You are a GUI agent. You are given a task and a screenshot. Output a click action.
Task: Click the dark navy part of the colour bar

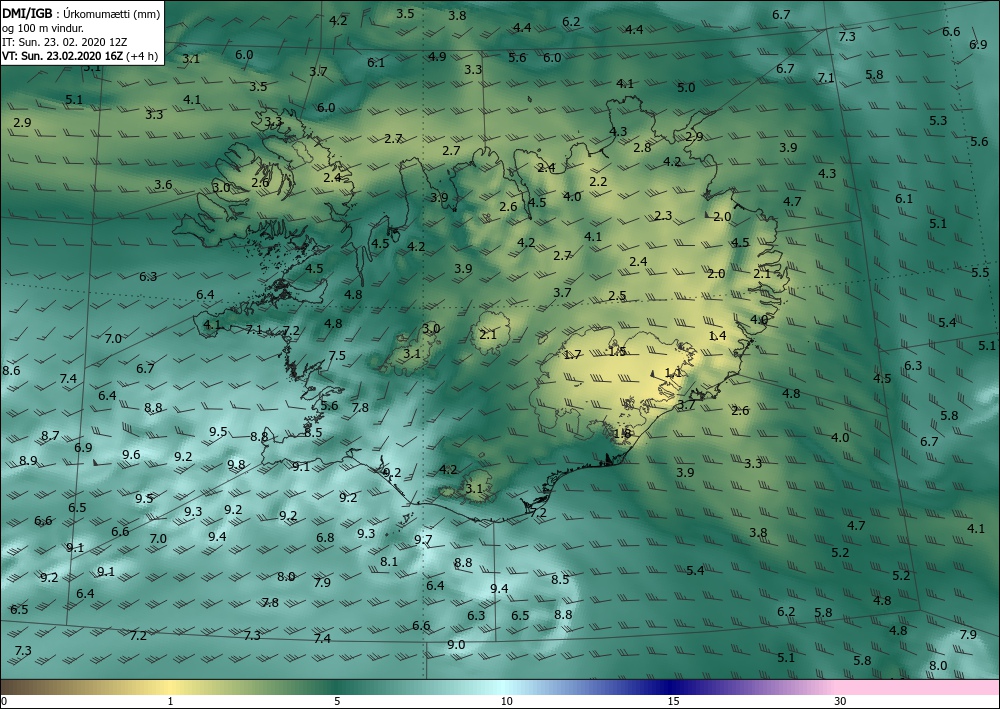click(x=668, y=687)
